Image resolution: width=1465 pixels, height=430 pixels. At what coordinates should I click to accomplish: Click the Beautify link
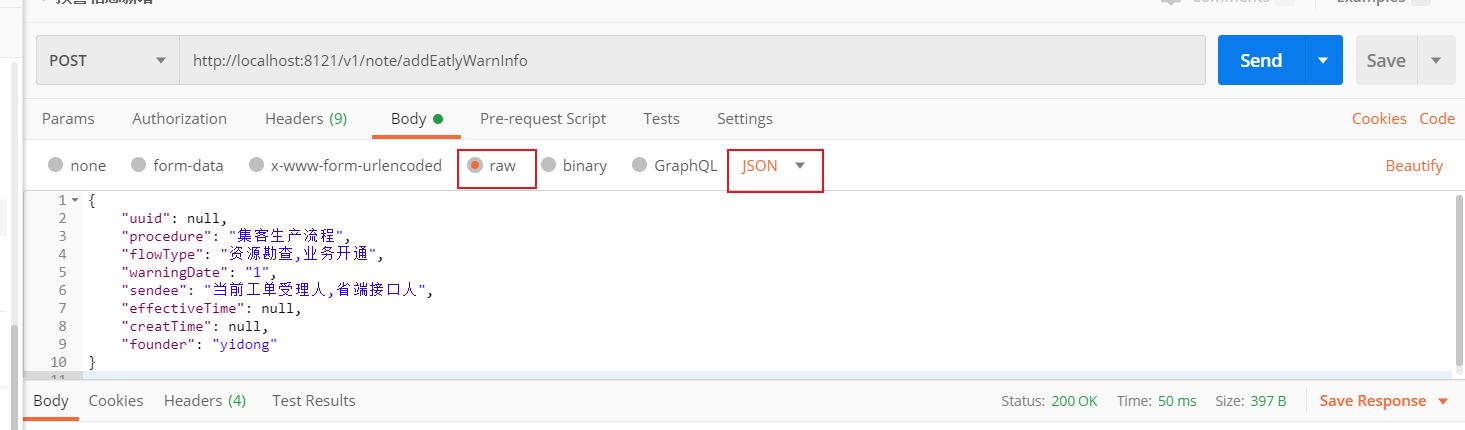tap(1414, 166)
